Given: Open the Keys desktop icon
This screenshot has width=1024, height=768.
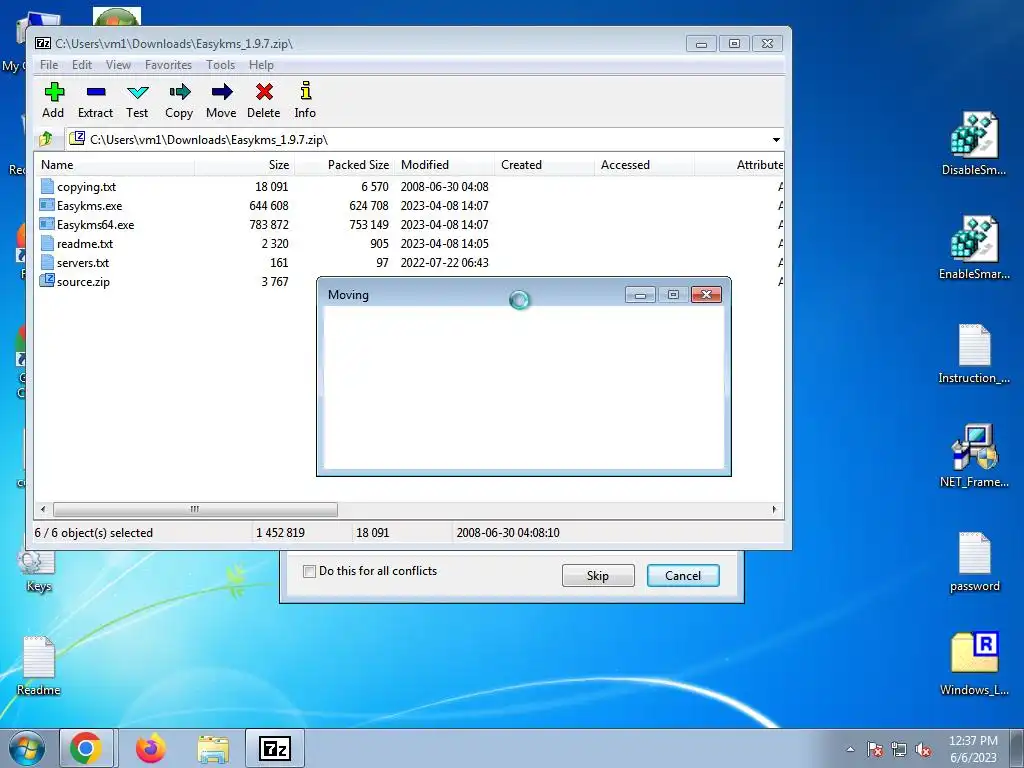Looking at the screenshot, I should click(38, 571).
